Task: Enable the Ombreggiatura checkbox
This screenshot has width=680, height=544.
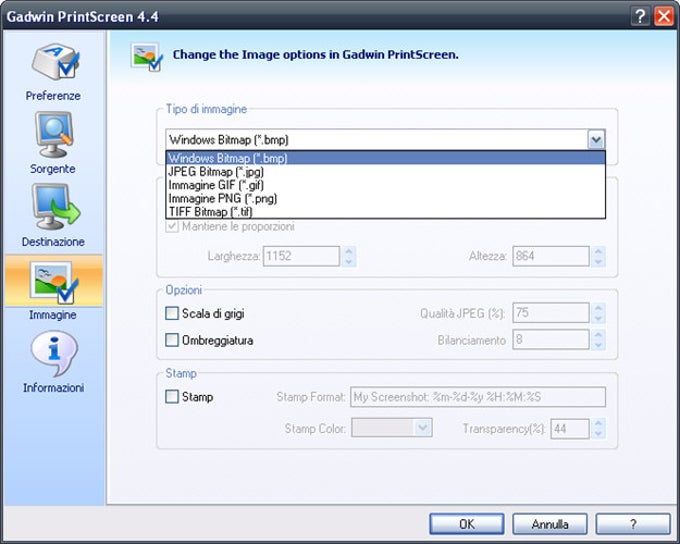Action: pyautogui.click(x=172, y=340)
